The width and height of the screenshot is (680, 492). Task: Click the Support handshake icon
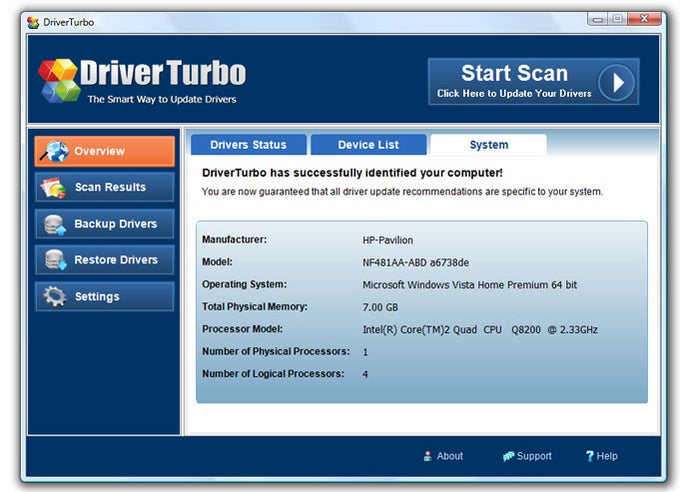click(508, 456)
